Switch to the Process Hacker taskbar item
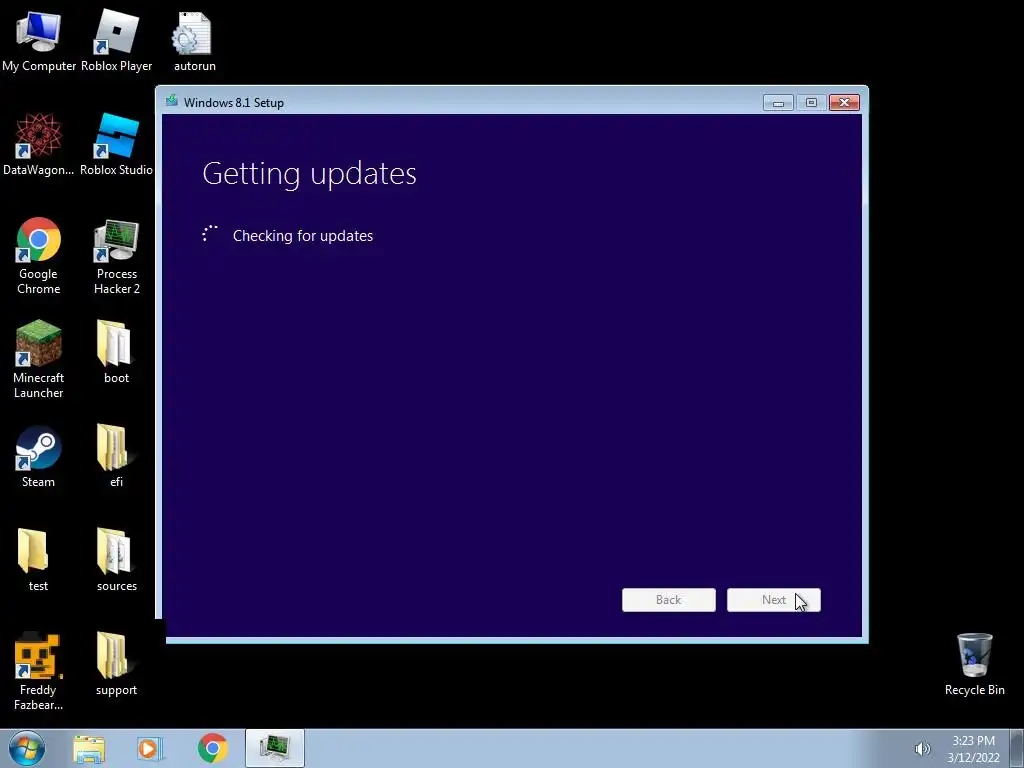 pos(275,748)
